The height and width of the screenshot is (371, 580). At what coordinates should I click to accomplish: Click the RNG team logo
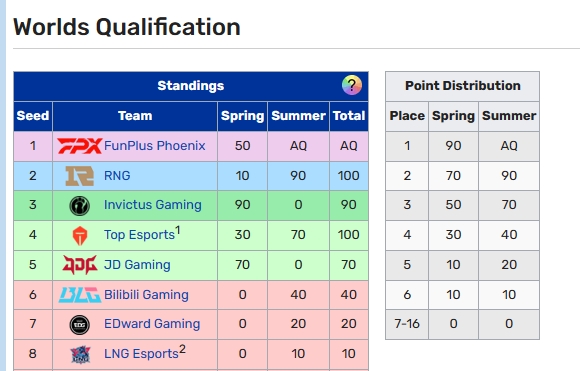point(80,176)
